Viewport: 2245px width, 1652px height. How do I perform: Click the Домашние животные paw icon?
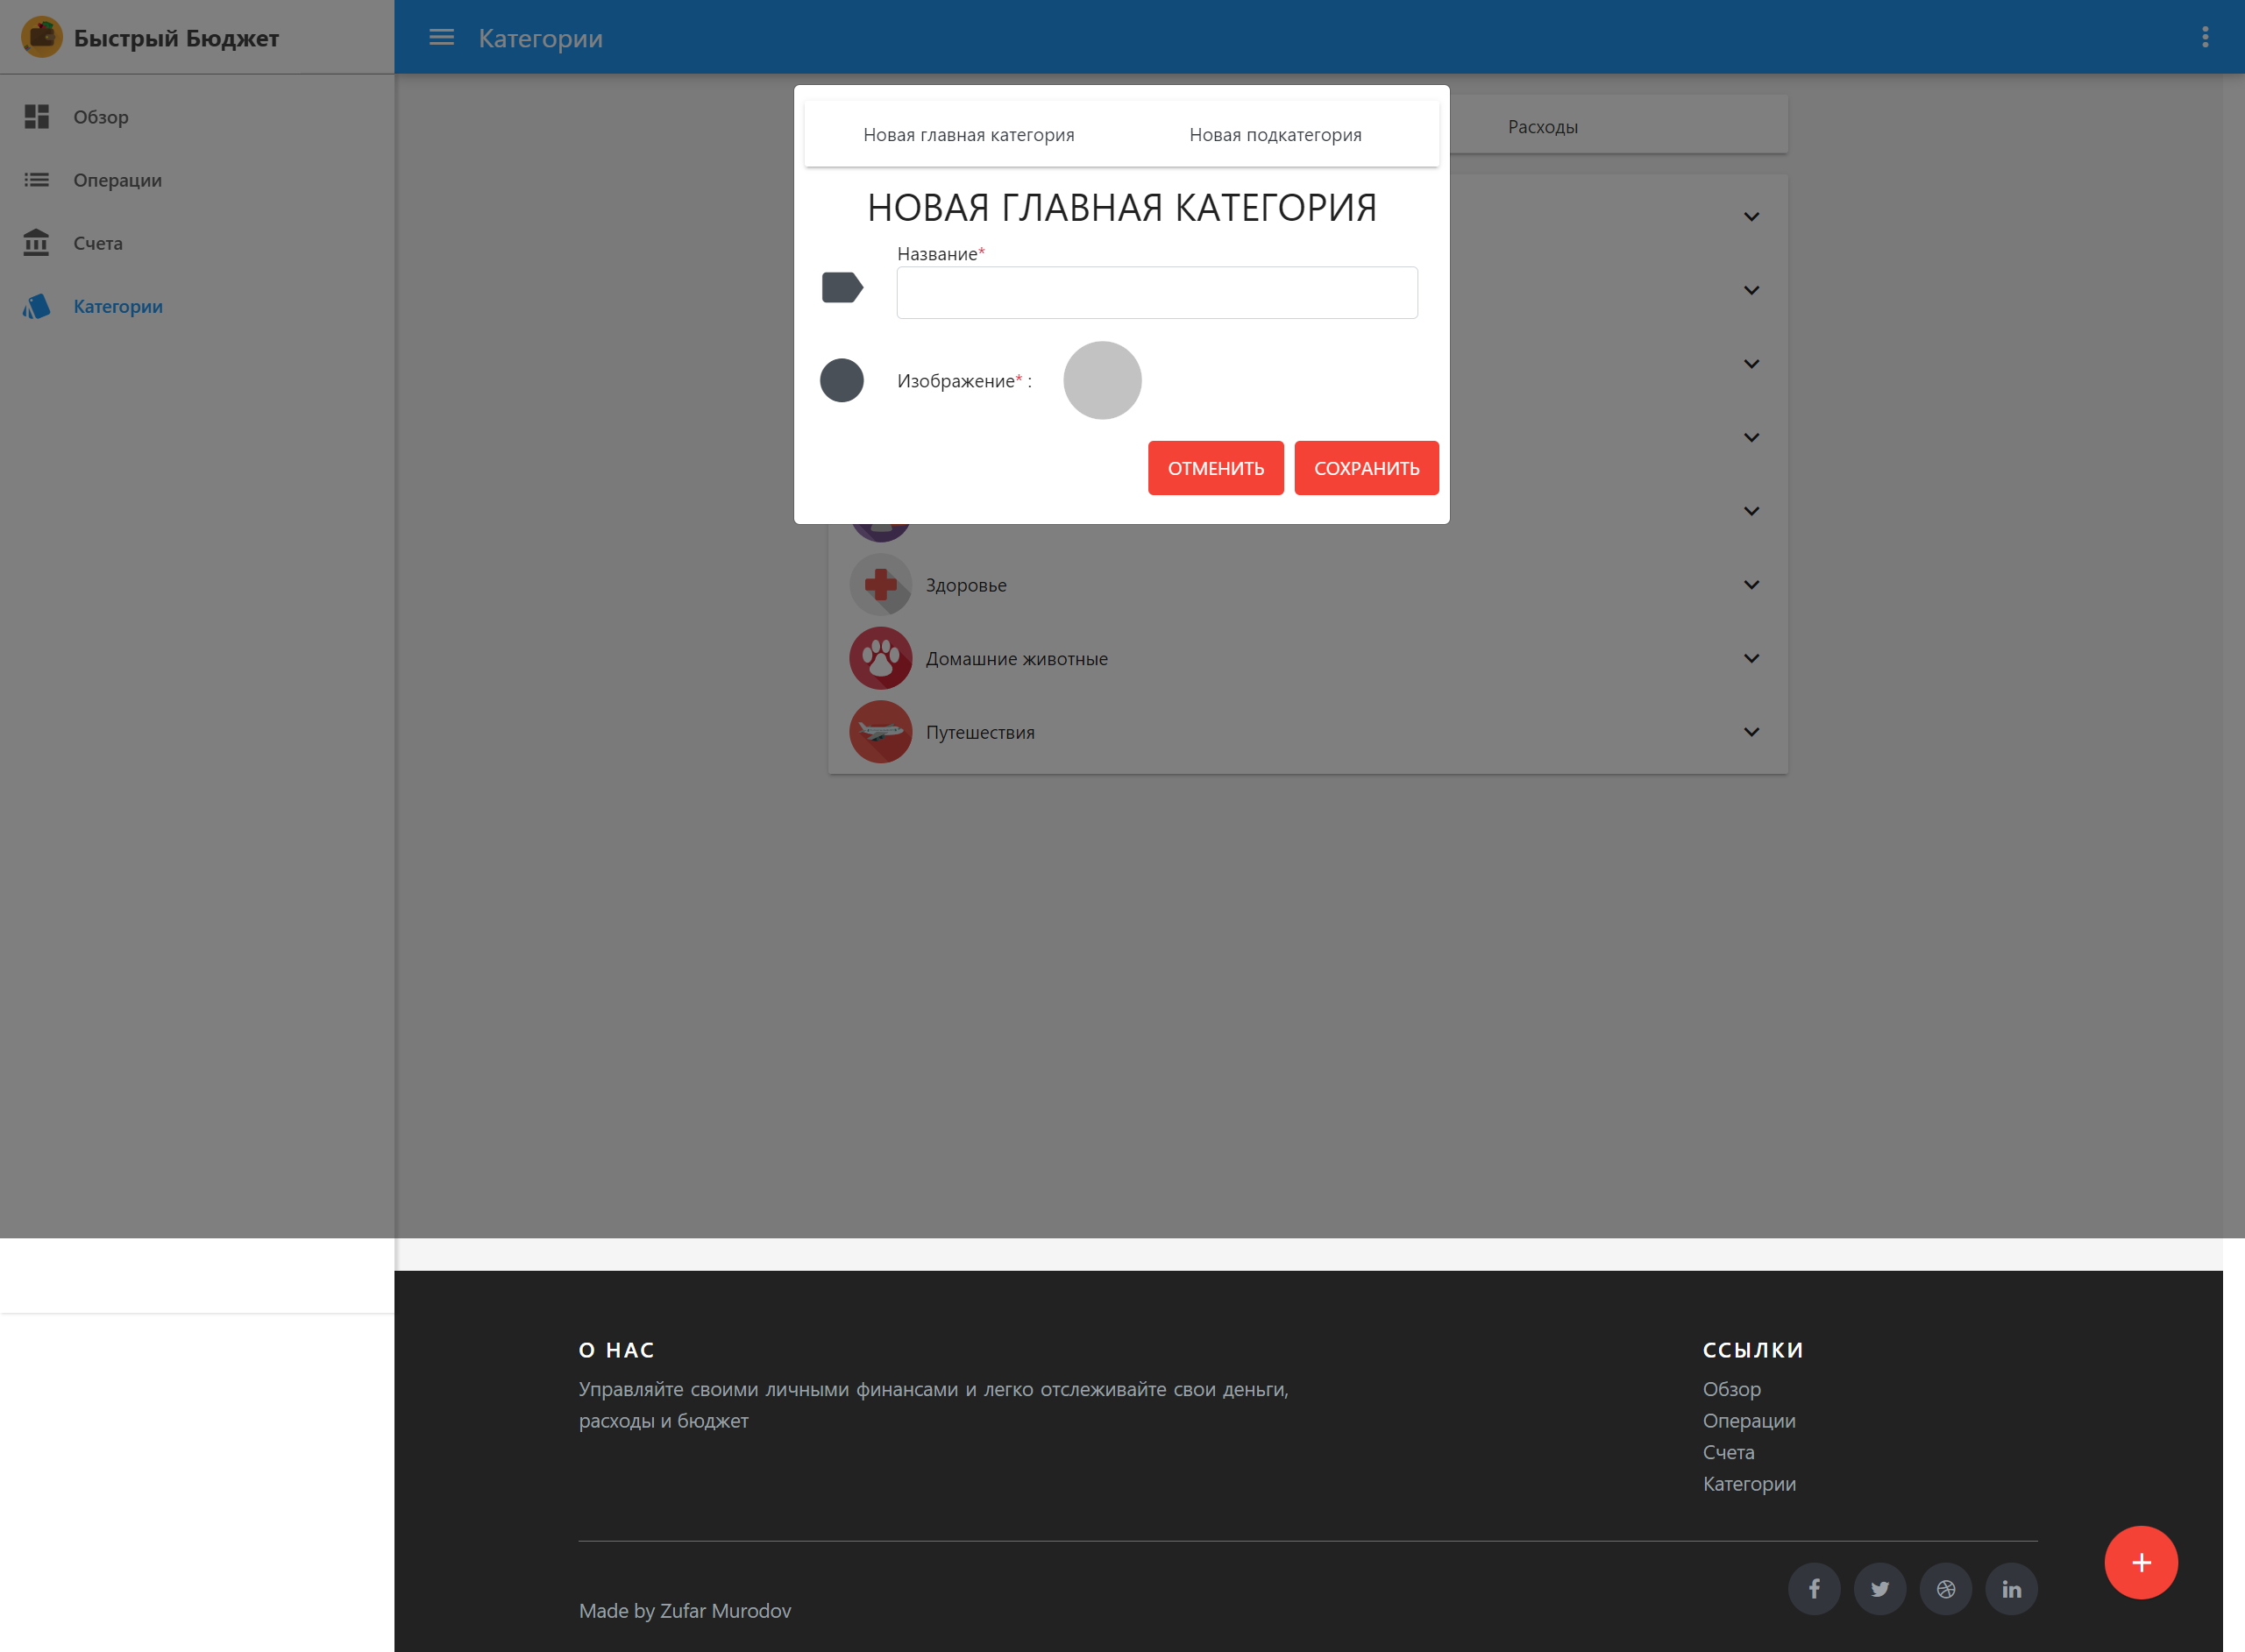880,658
